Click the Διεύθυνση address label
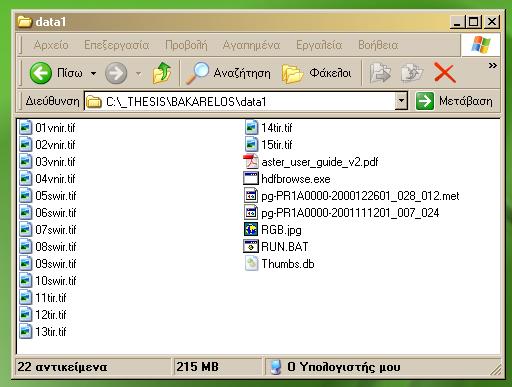512x387 pixels. click(53, 101)
